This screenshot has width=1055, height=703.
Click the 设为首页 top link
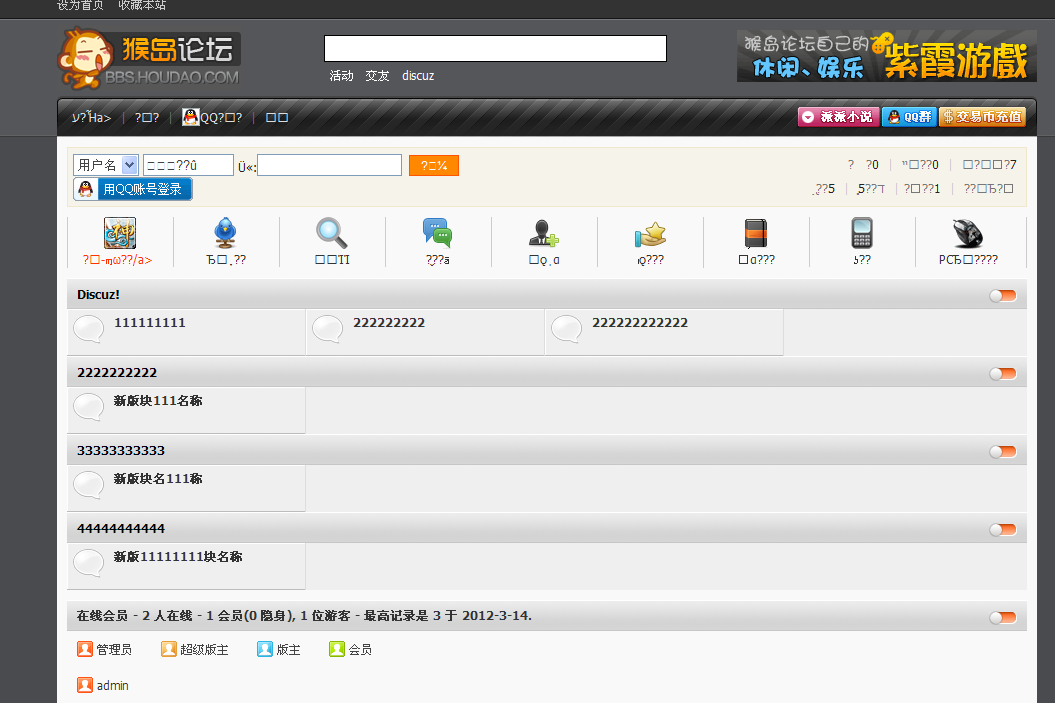[80, 5]
